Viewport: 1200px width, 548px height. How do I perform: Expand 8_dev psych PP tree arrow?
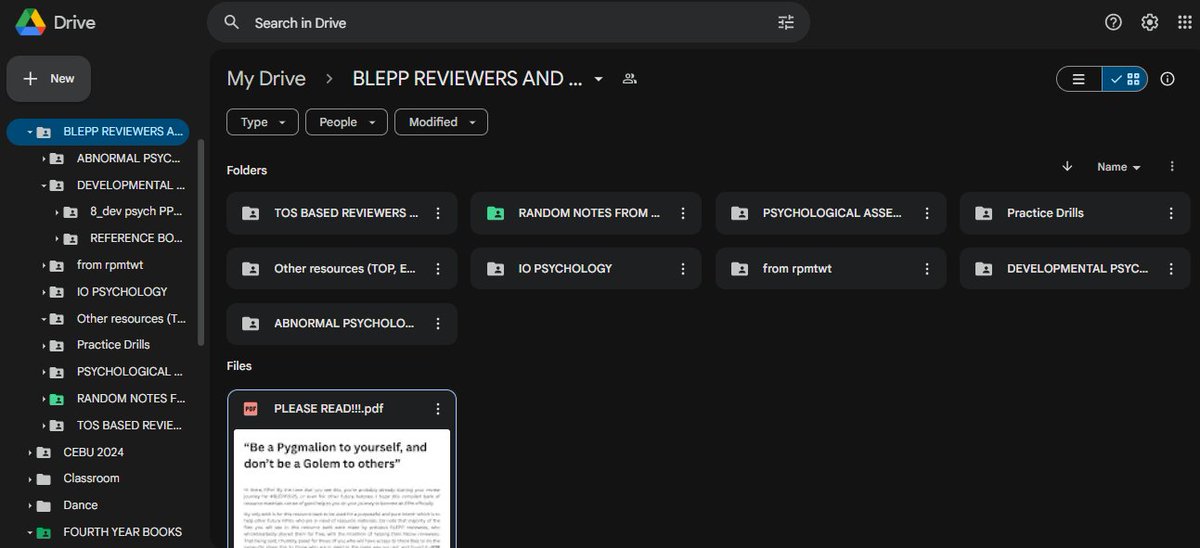[57, 212]
